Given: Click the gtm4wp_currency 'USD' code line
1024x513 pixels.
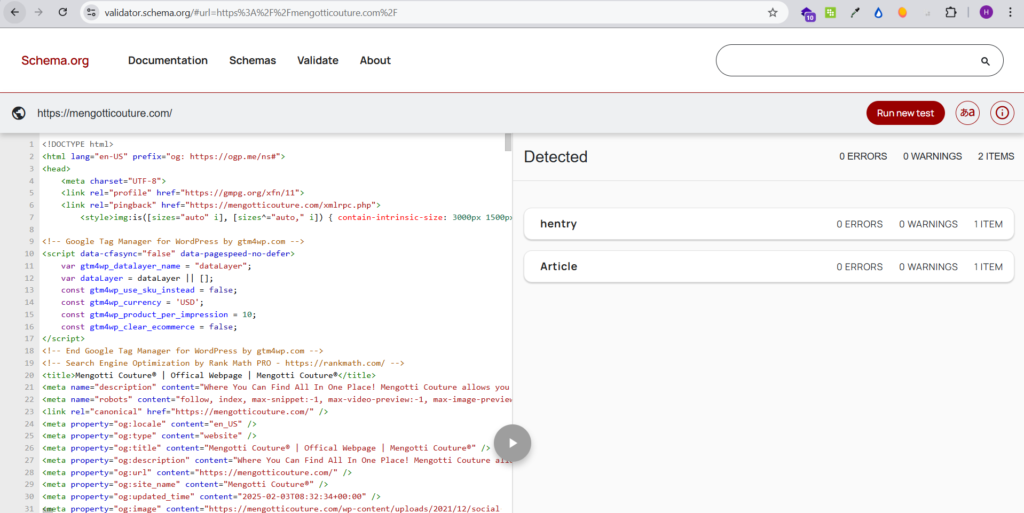Looking at the screenshot, I should pos(133,302).
